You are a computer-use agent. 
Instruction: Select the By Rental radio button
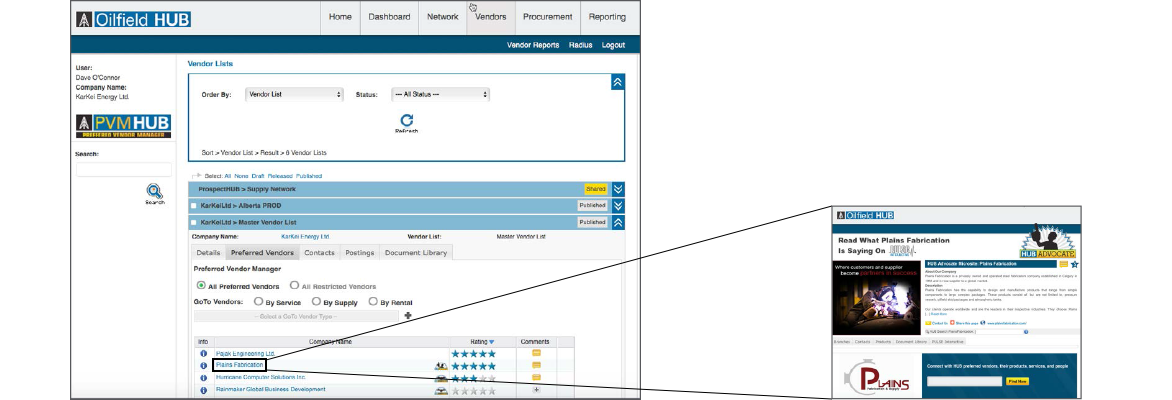pyautogui.click(x=373, y=302)
